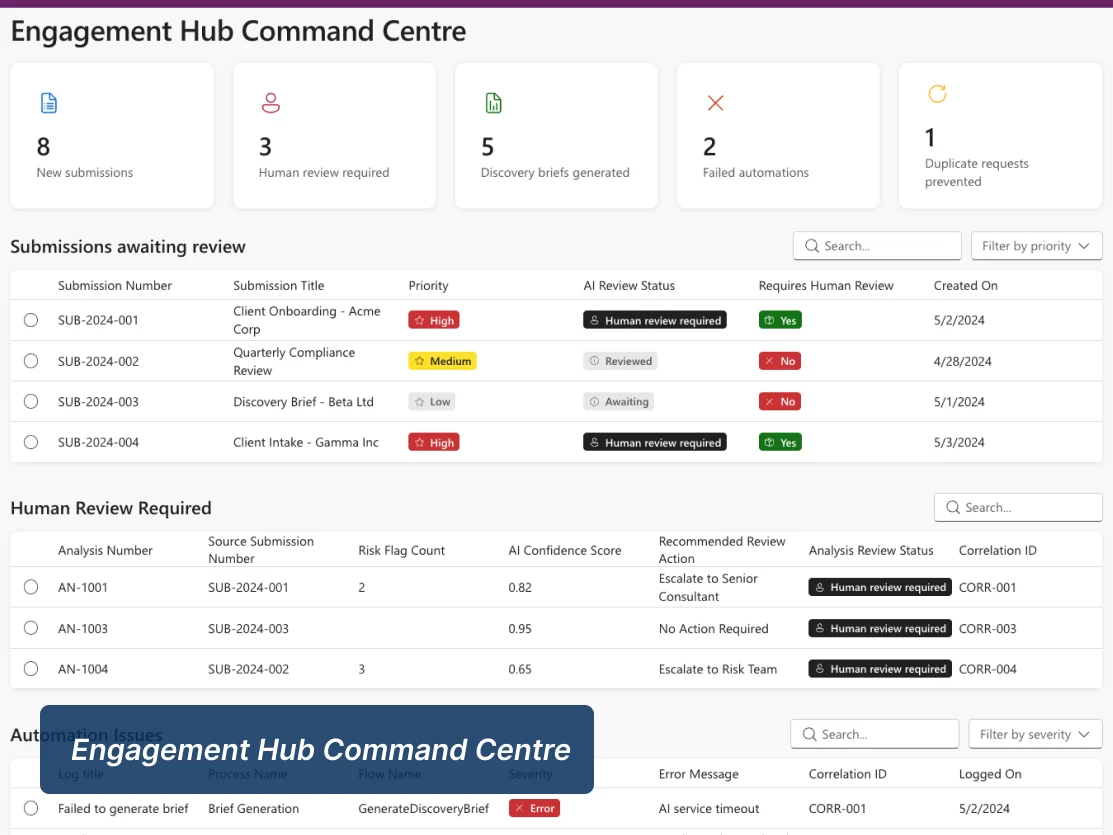Click the person icon on Human review card
The width and height of the screenshot is (1113, 835).
click(x=270, y=104)
